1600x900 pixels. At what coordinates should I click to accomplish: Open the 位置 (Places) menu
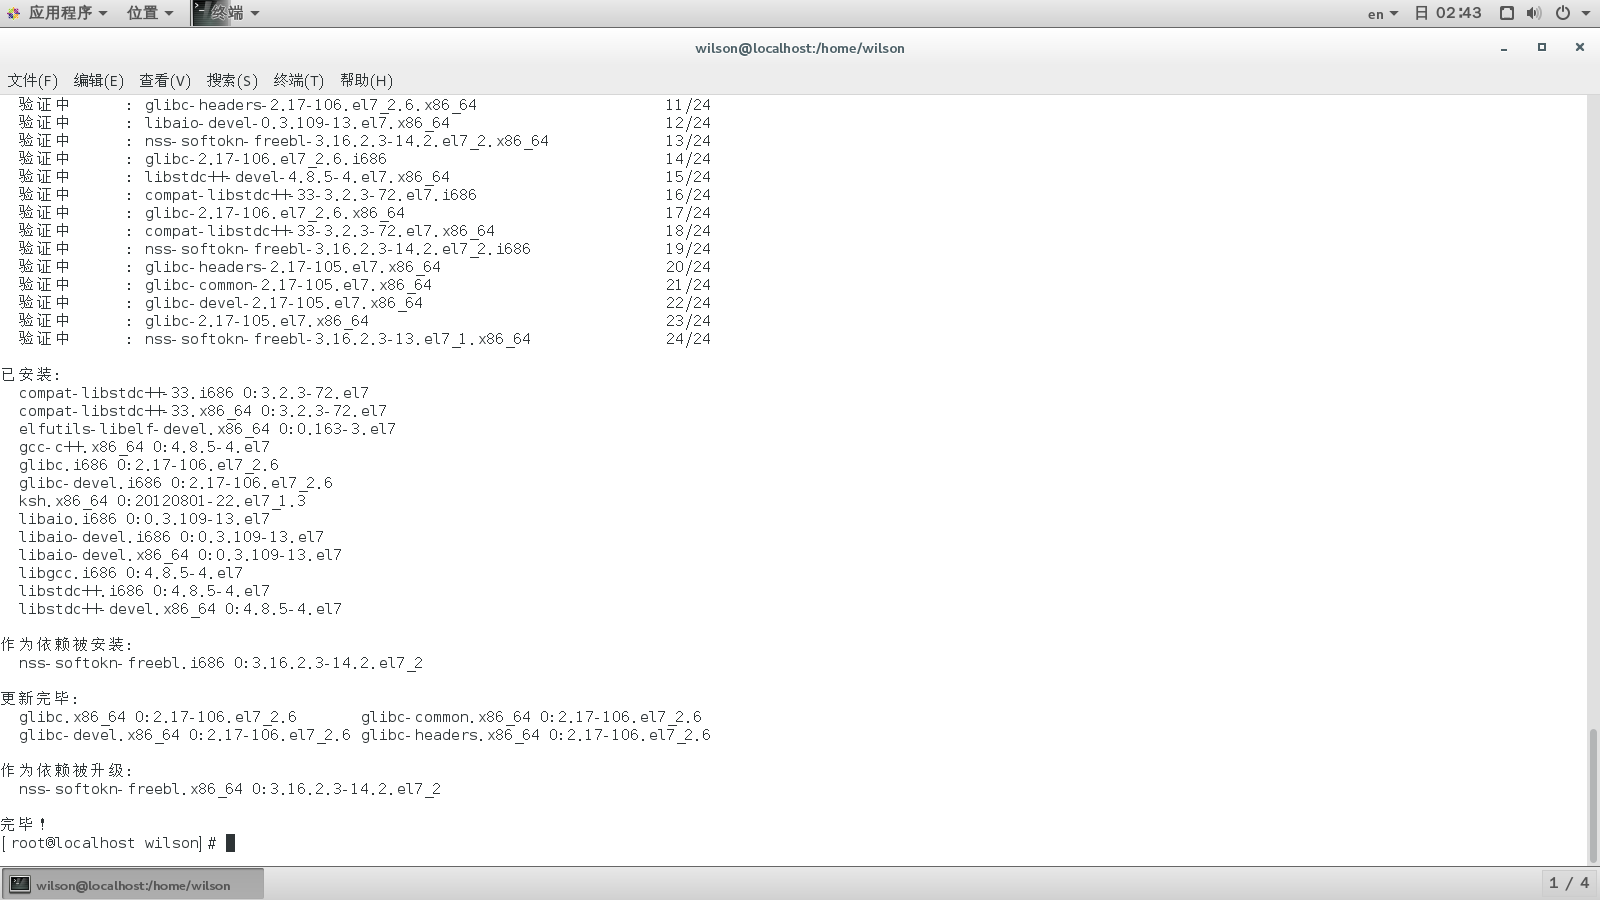point(150,13)
